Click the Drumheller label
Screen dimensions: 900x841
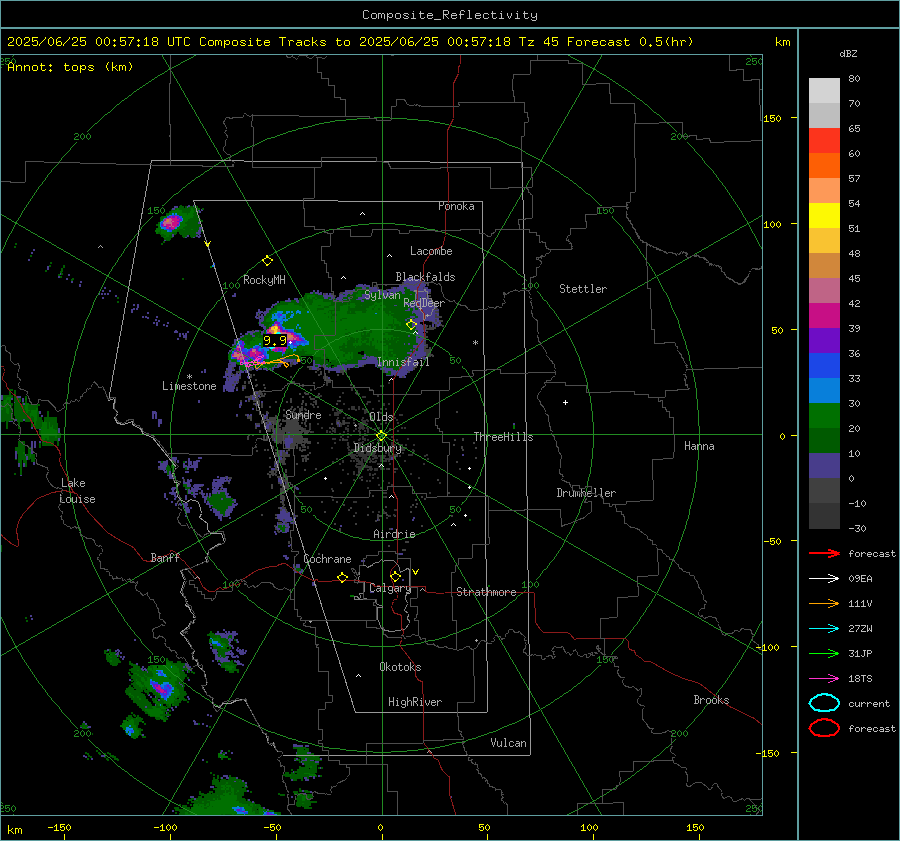tap(586, 493)
